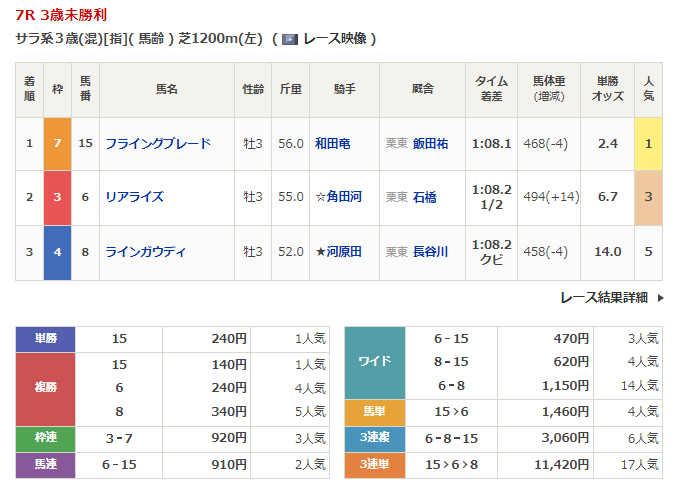The width and height of the screenshot is (680, 489).
Task: Open horse フライングブレード profile
Action: coord(158,143)
